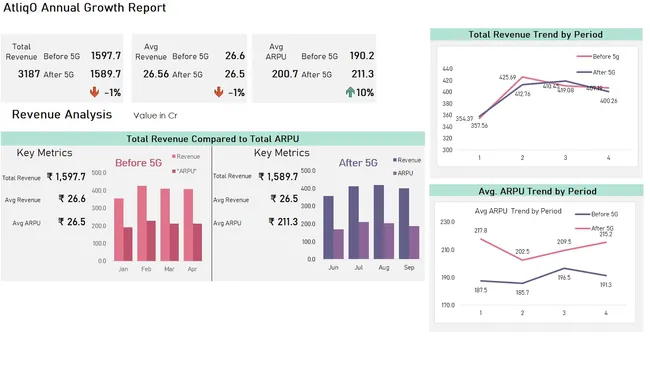Screen dimensions: 650x366
Task: Click the AtliqO Annual Growth Report title
Action: [85, 8]
